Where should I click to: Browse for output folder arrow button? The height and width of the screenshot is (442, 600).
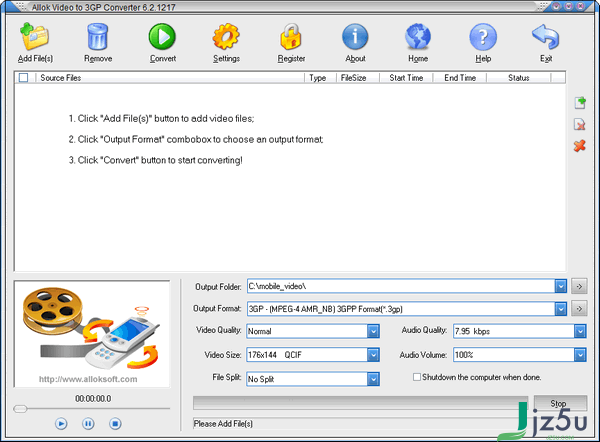tap(579, 286)
